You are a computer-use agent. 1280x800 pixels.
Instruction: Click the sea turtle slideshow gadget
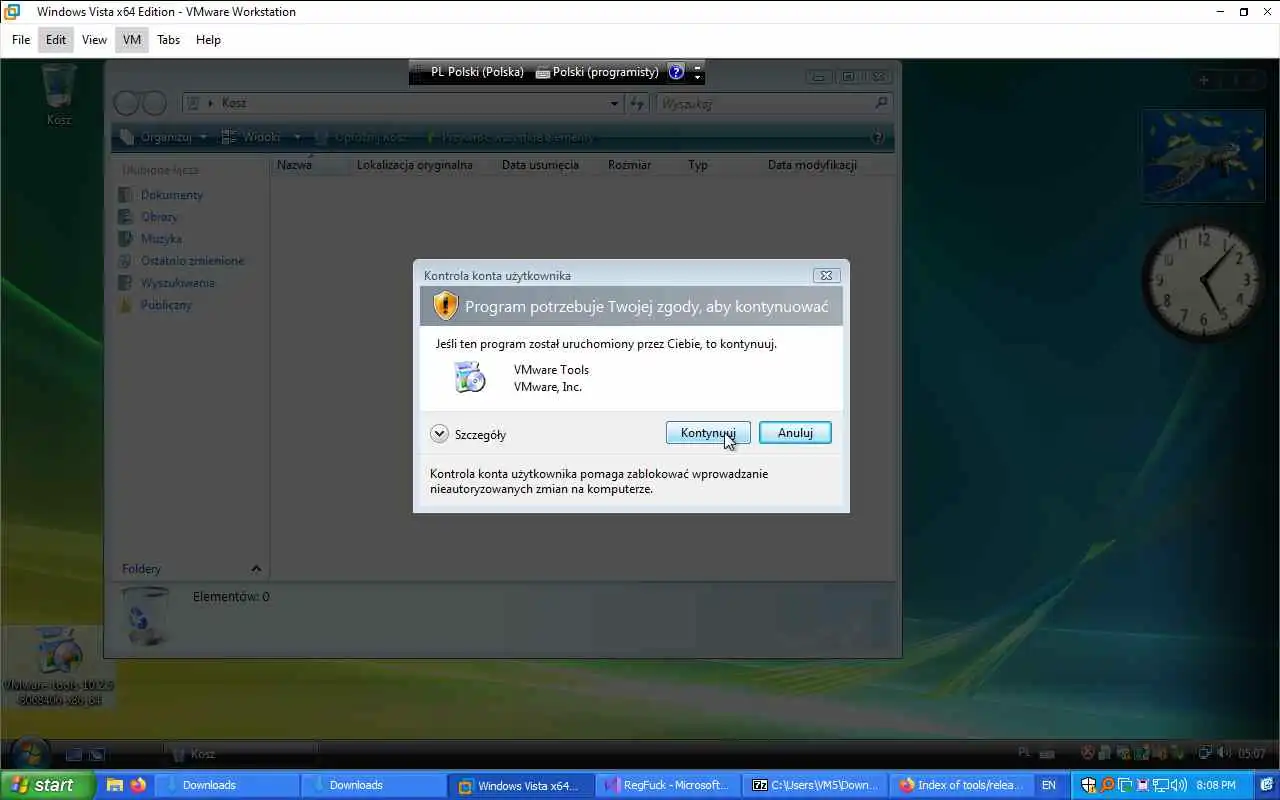click(x=1203, y=155)
